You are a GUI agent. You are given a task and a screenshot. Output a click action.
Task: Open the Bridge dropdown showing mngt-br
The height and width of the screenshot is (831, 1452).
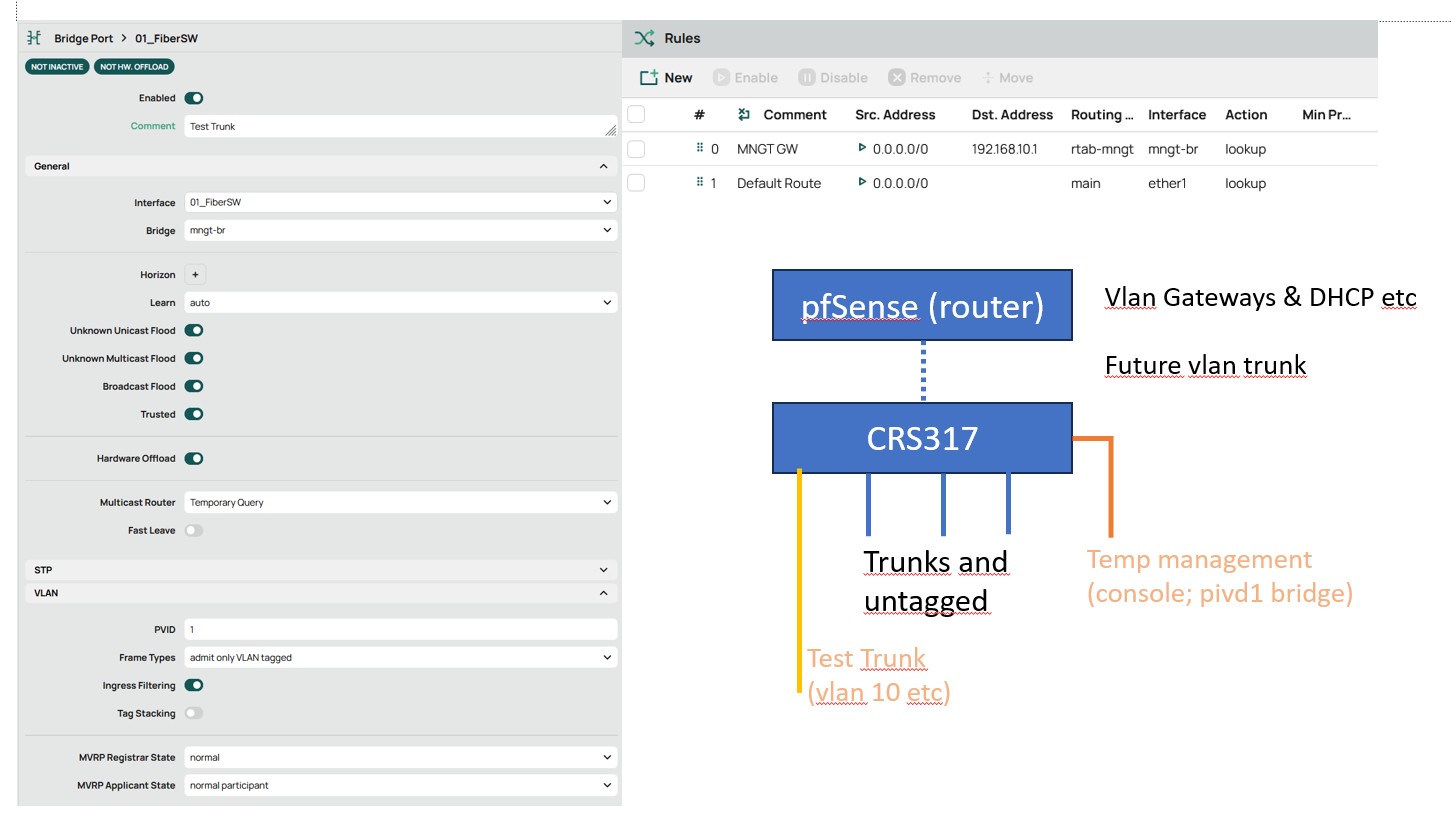point(401,230)
